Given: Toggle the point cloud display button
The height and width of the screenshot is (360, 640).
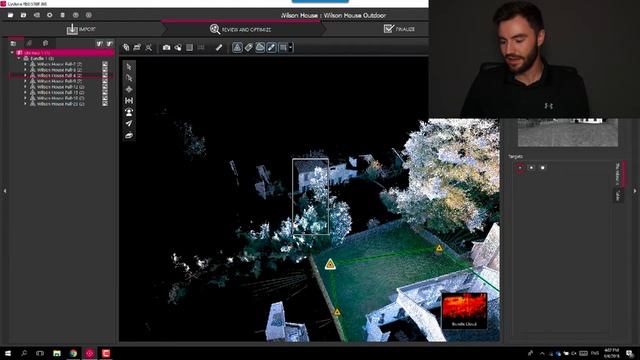Looking at the screenshot, I should pyautogui.click(x=260, y=47).
